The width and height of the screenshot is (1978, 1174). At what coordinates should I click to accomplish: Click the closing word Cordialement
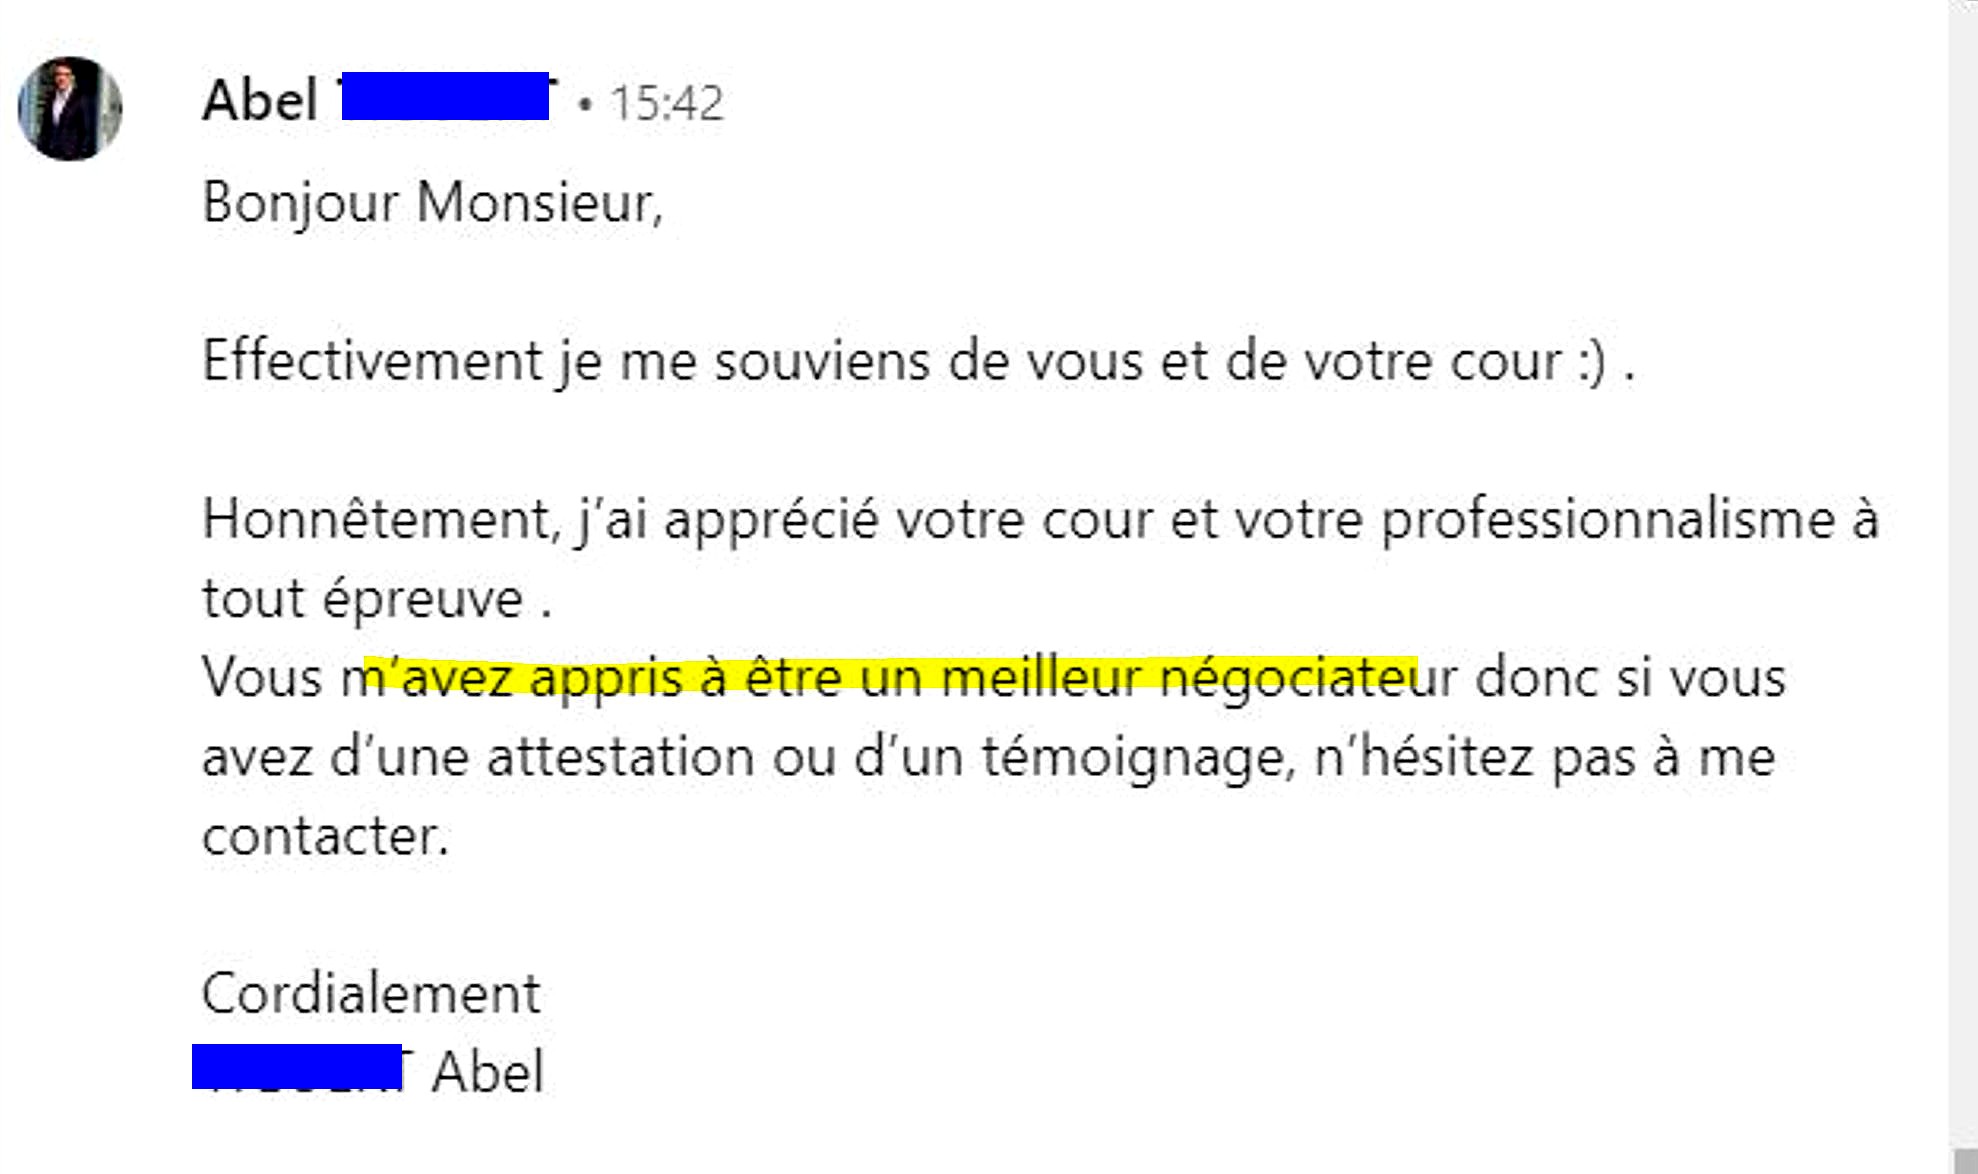pos(371,994)
